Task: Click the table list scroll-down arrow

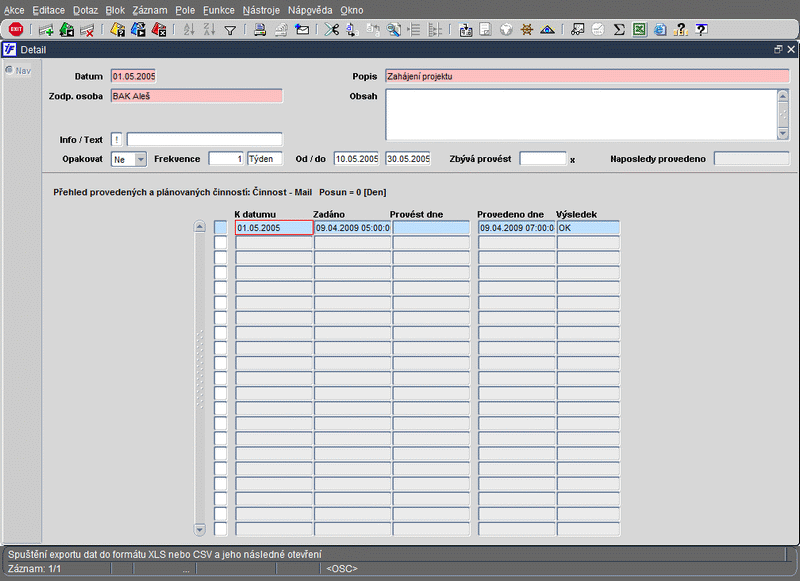Action: (200, 530)
